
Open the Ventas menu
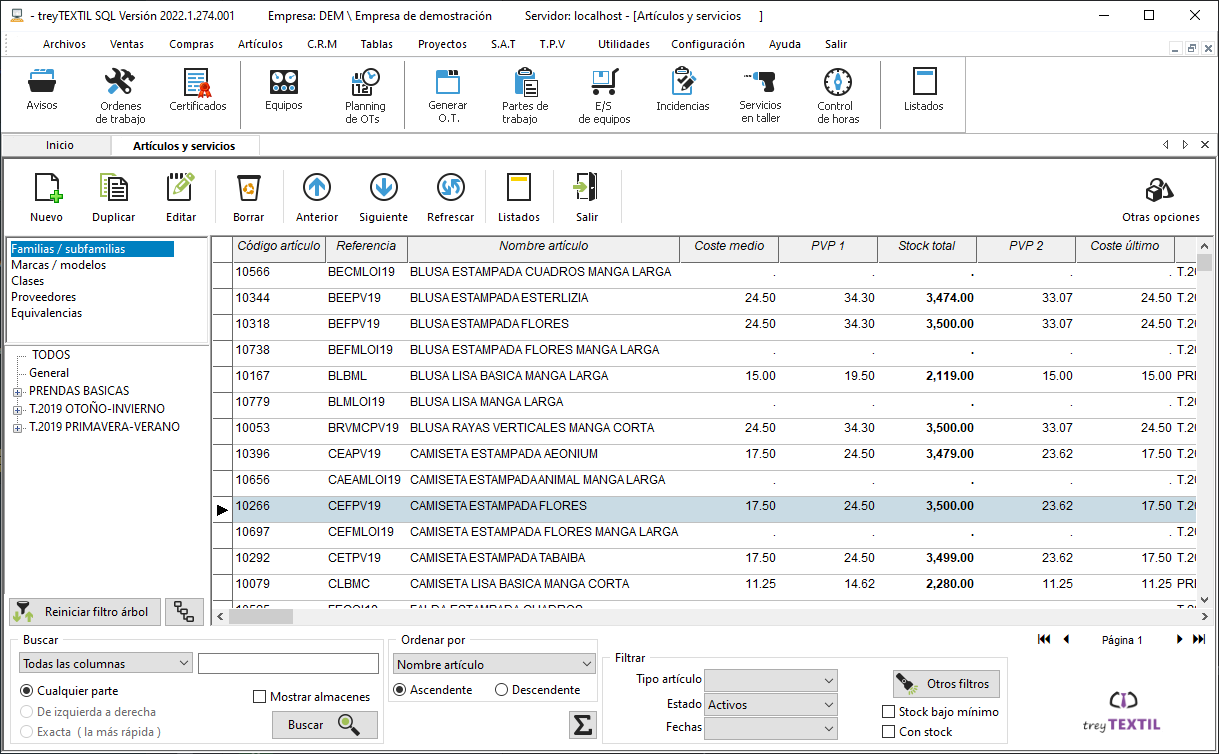coord(127,44)
